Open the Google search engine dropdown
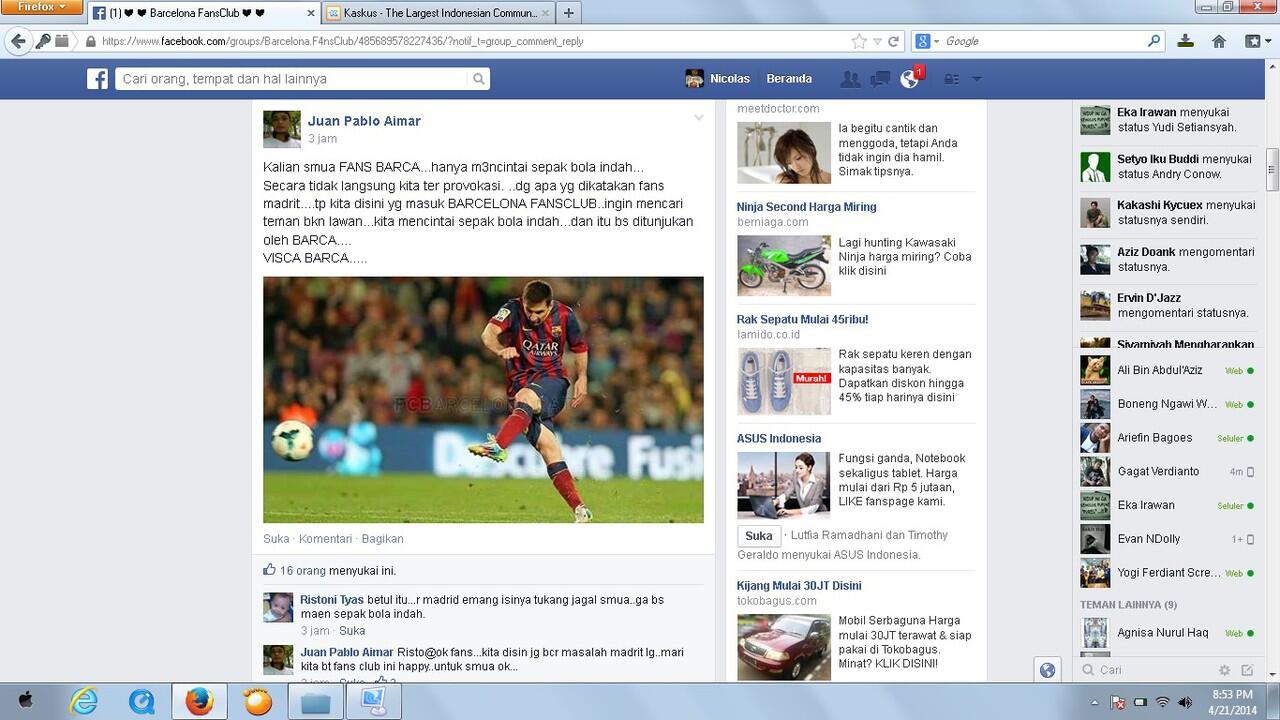Screen dimensions: 1280x720 (x=927, y=41)
